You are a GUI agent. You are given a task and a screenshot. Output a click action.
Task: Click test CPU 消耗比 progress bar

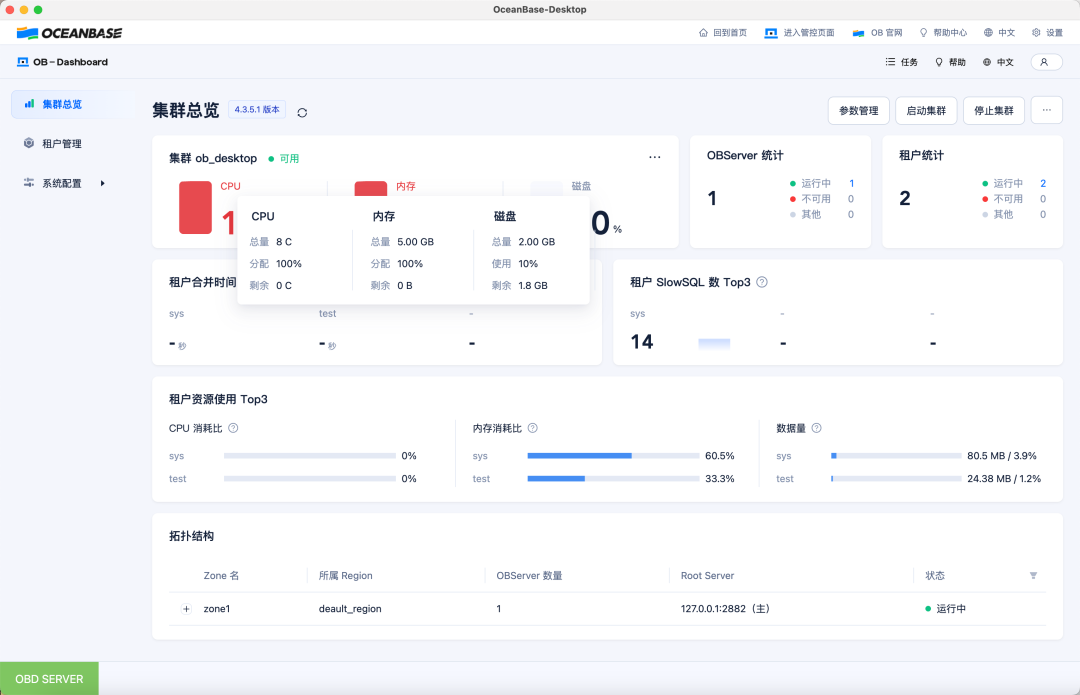point(310,479)
